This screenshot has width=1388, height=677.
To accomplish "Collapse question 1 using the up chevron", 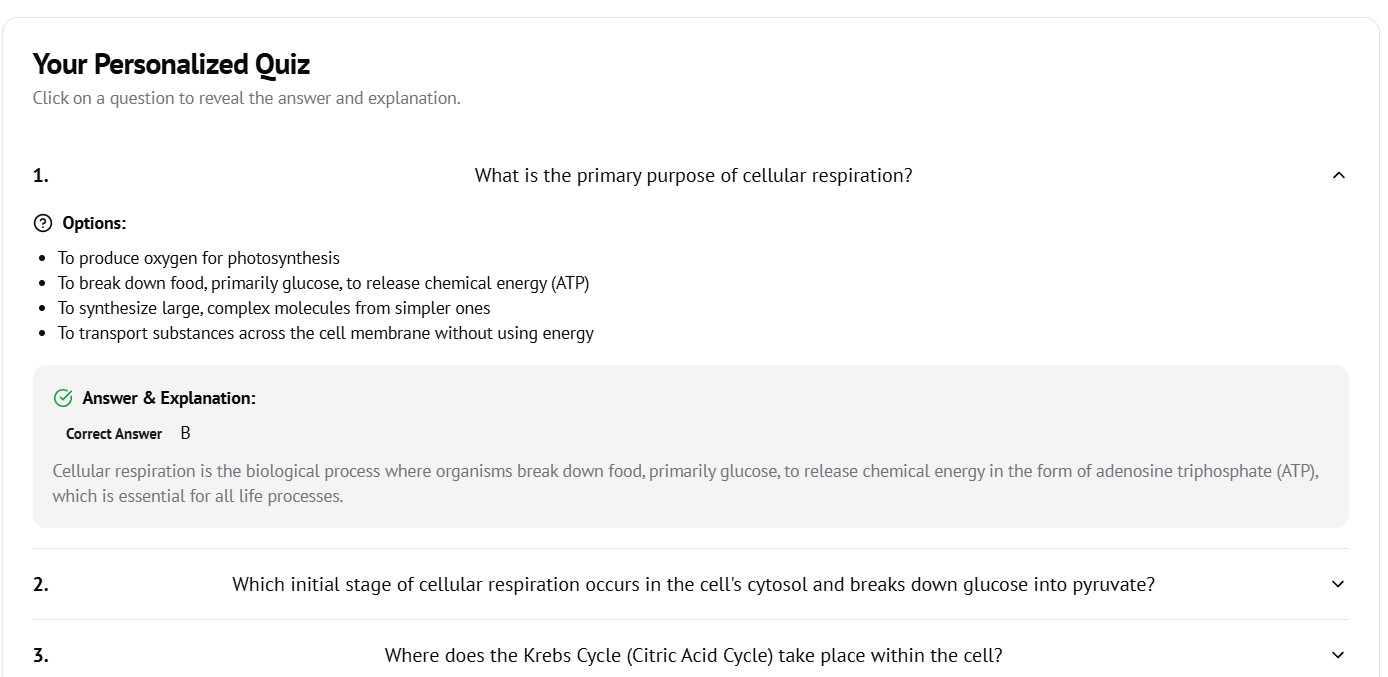I will coord(1339,176).
